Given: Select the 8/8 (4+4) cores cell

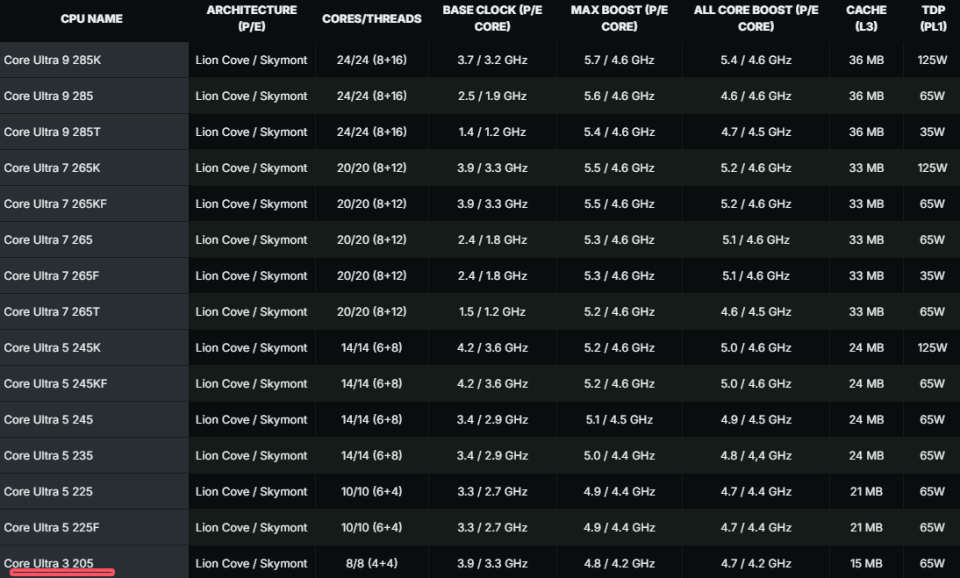Looking at the screenshot, I should pos(371,564).
